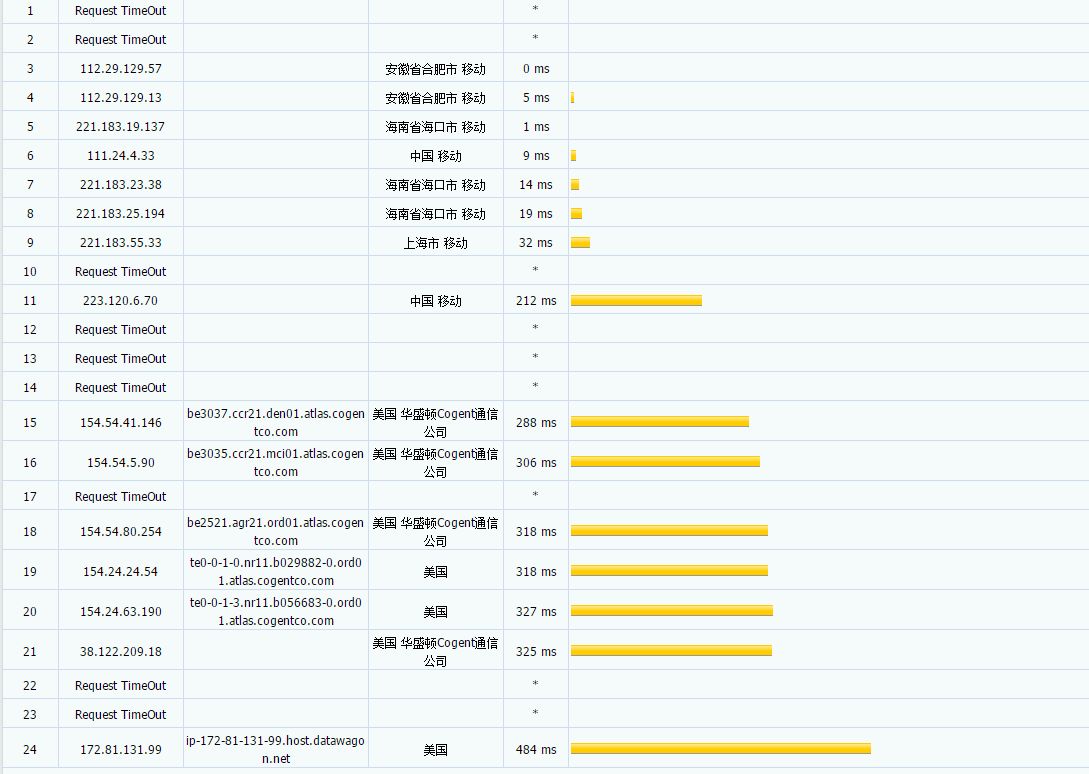The height and width of the screenshot is (774, 1089).
Task: Click the 325 ms latency value
Action: (x=536, y=652)
